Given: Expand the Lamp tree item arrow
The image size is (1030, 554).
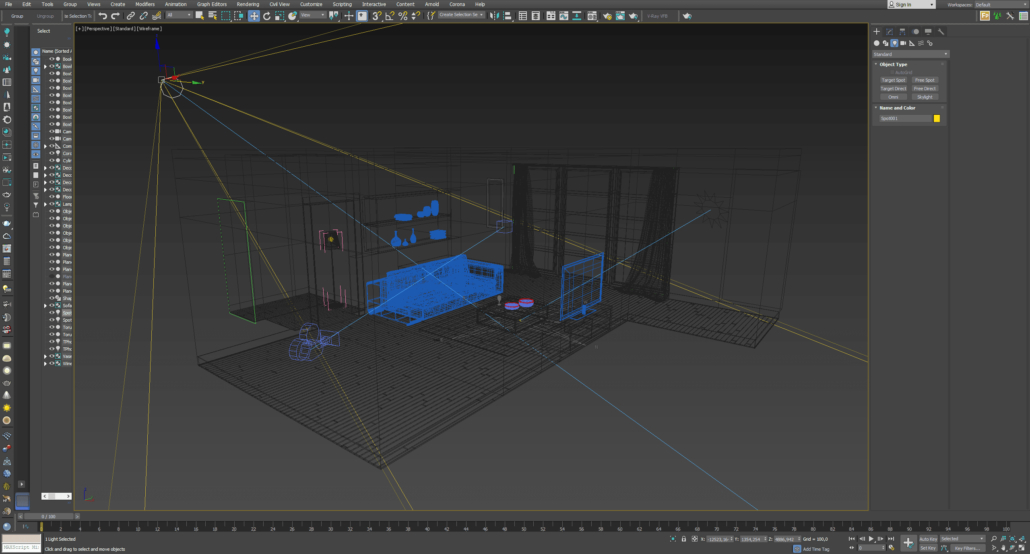Looking at the screenshot, I should tap(45, 204).
